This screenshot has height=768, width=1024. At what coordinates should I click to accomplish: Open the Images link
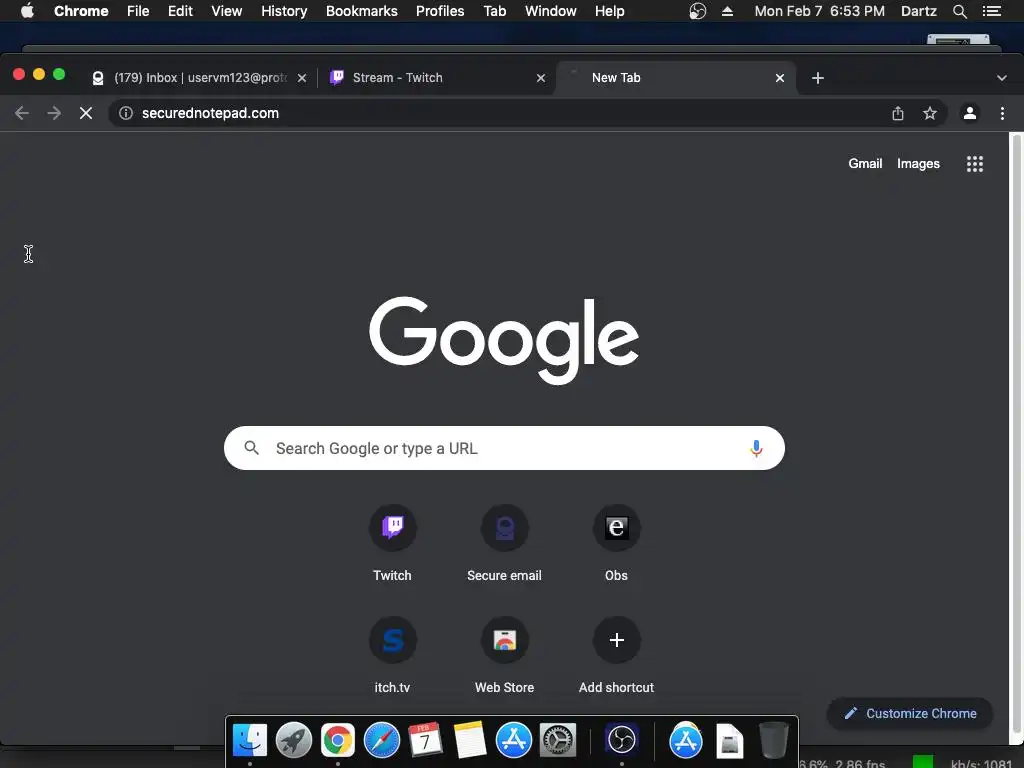[x=918, y=164]
